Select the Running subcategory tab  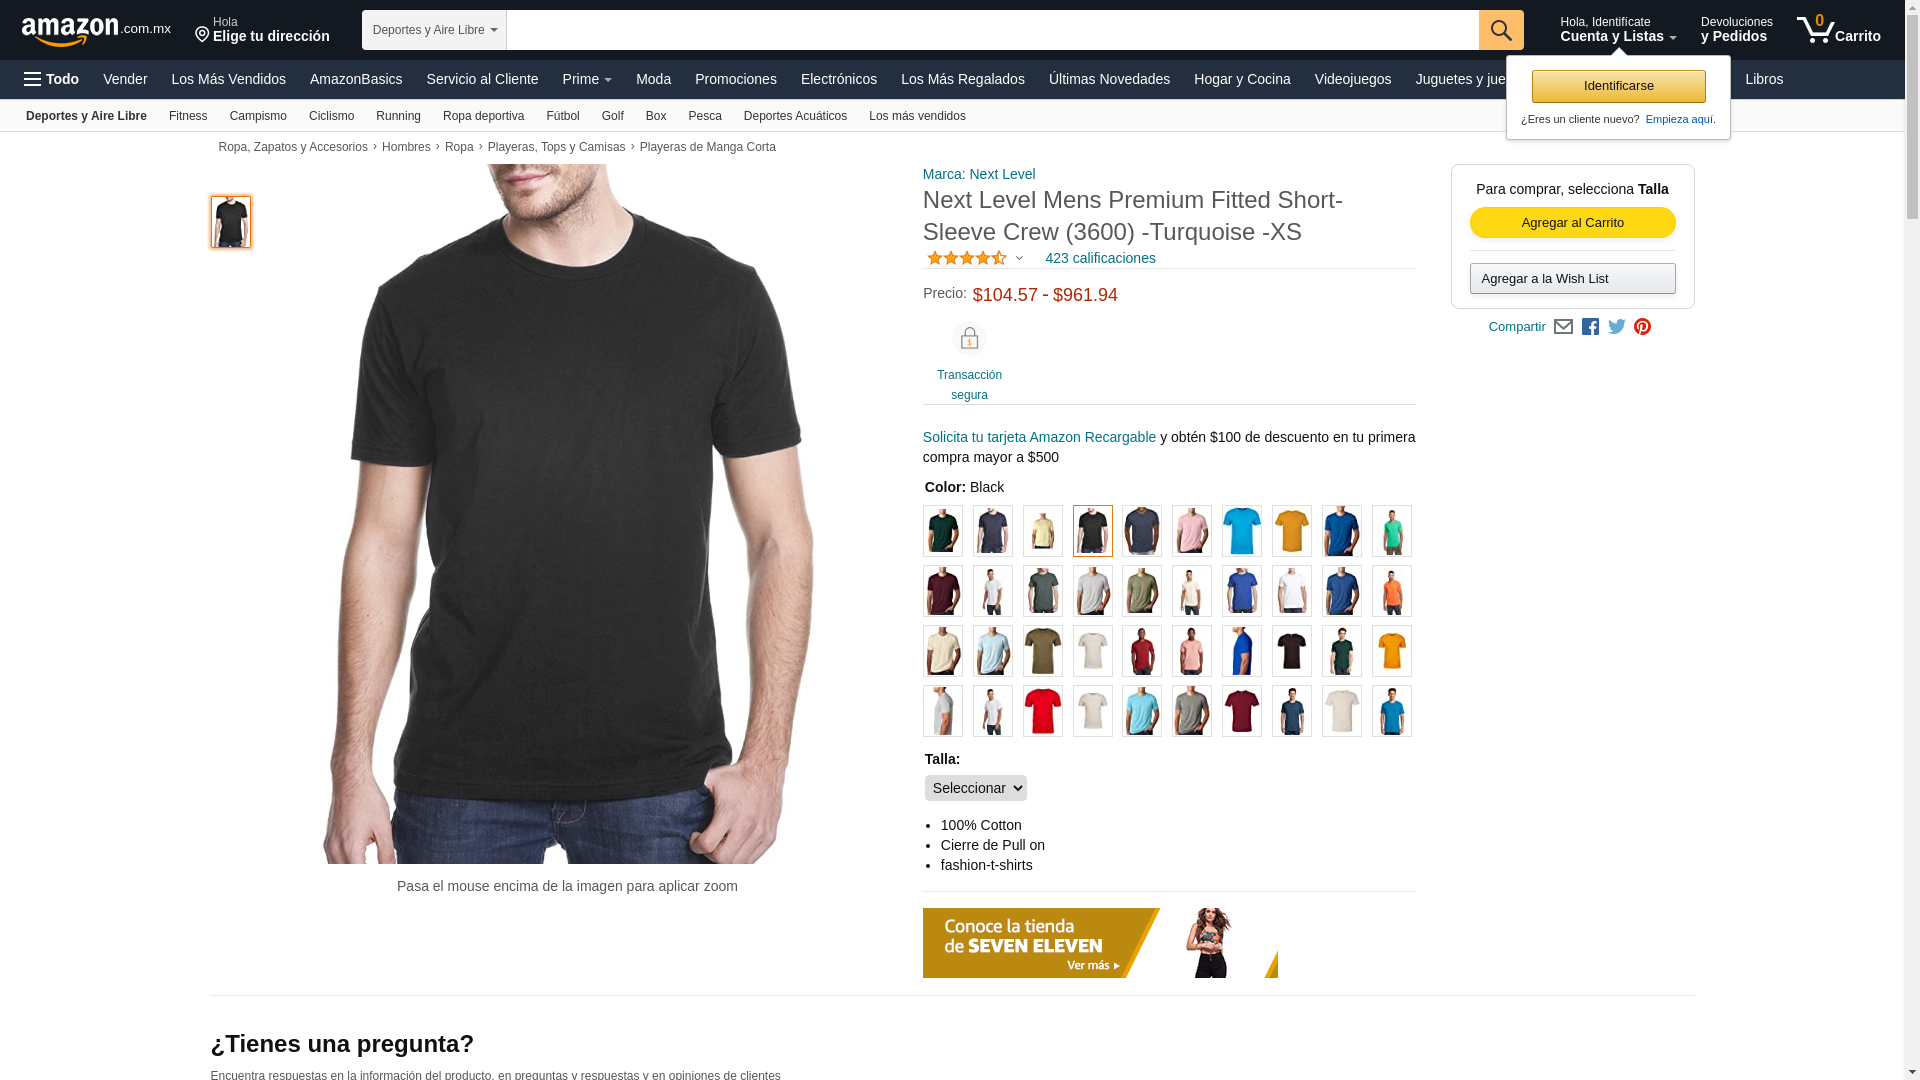(x=398, y=116)
